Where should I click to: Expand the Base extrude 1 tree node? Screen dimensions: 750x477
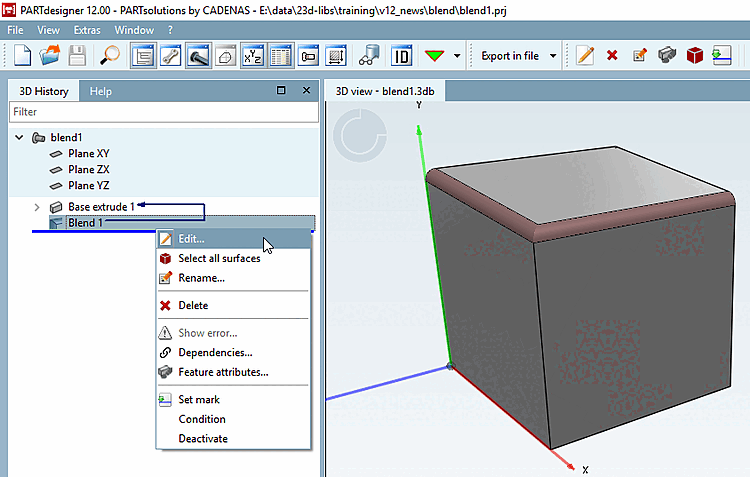coord(37,207)
